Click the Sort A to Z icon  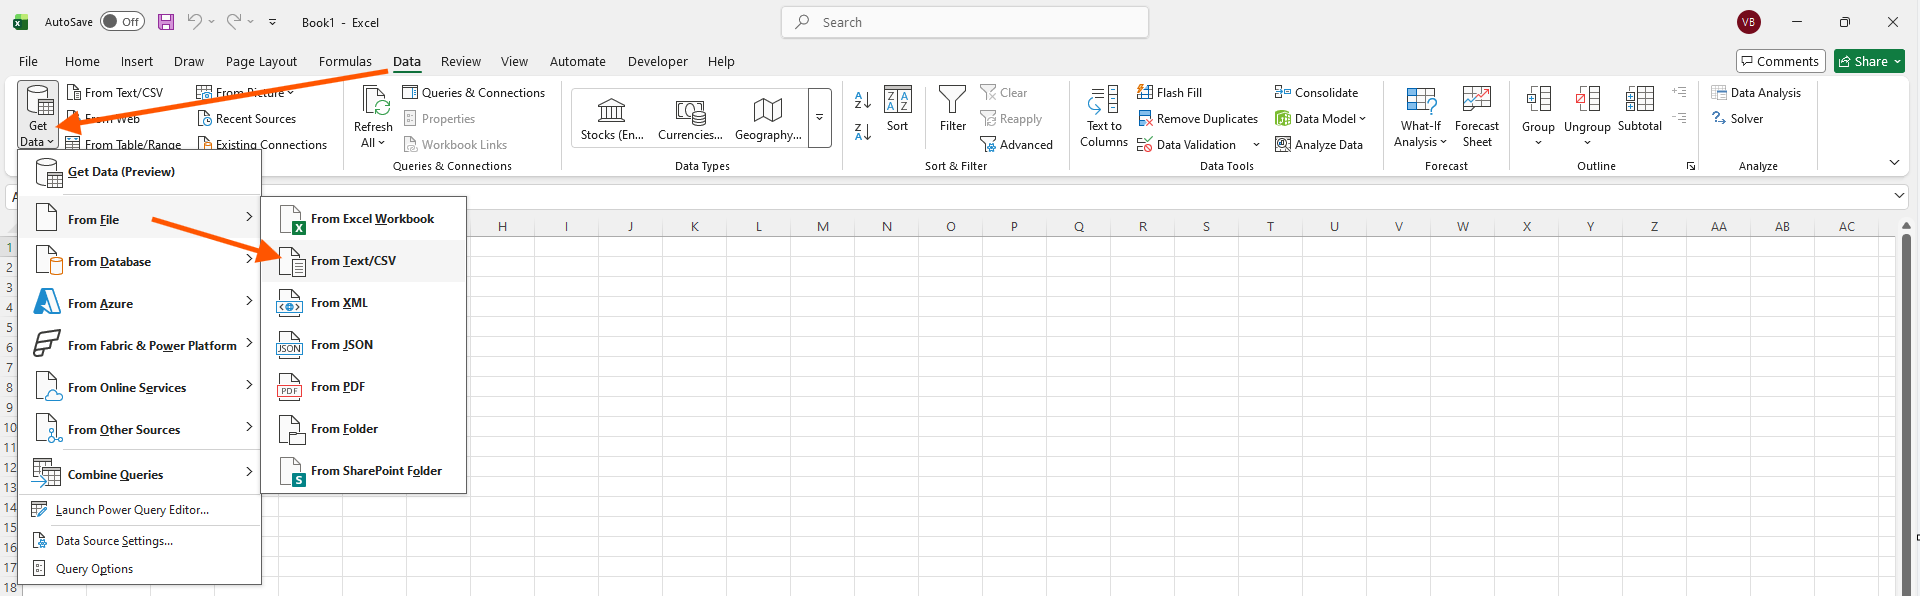coord(862,100)
